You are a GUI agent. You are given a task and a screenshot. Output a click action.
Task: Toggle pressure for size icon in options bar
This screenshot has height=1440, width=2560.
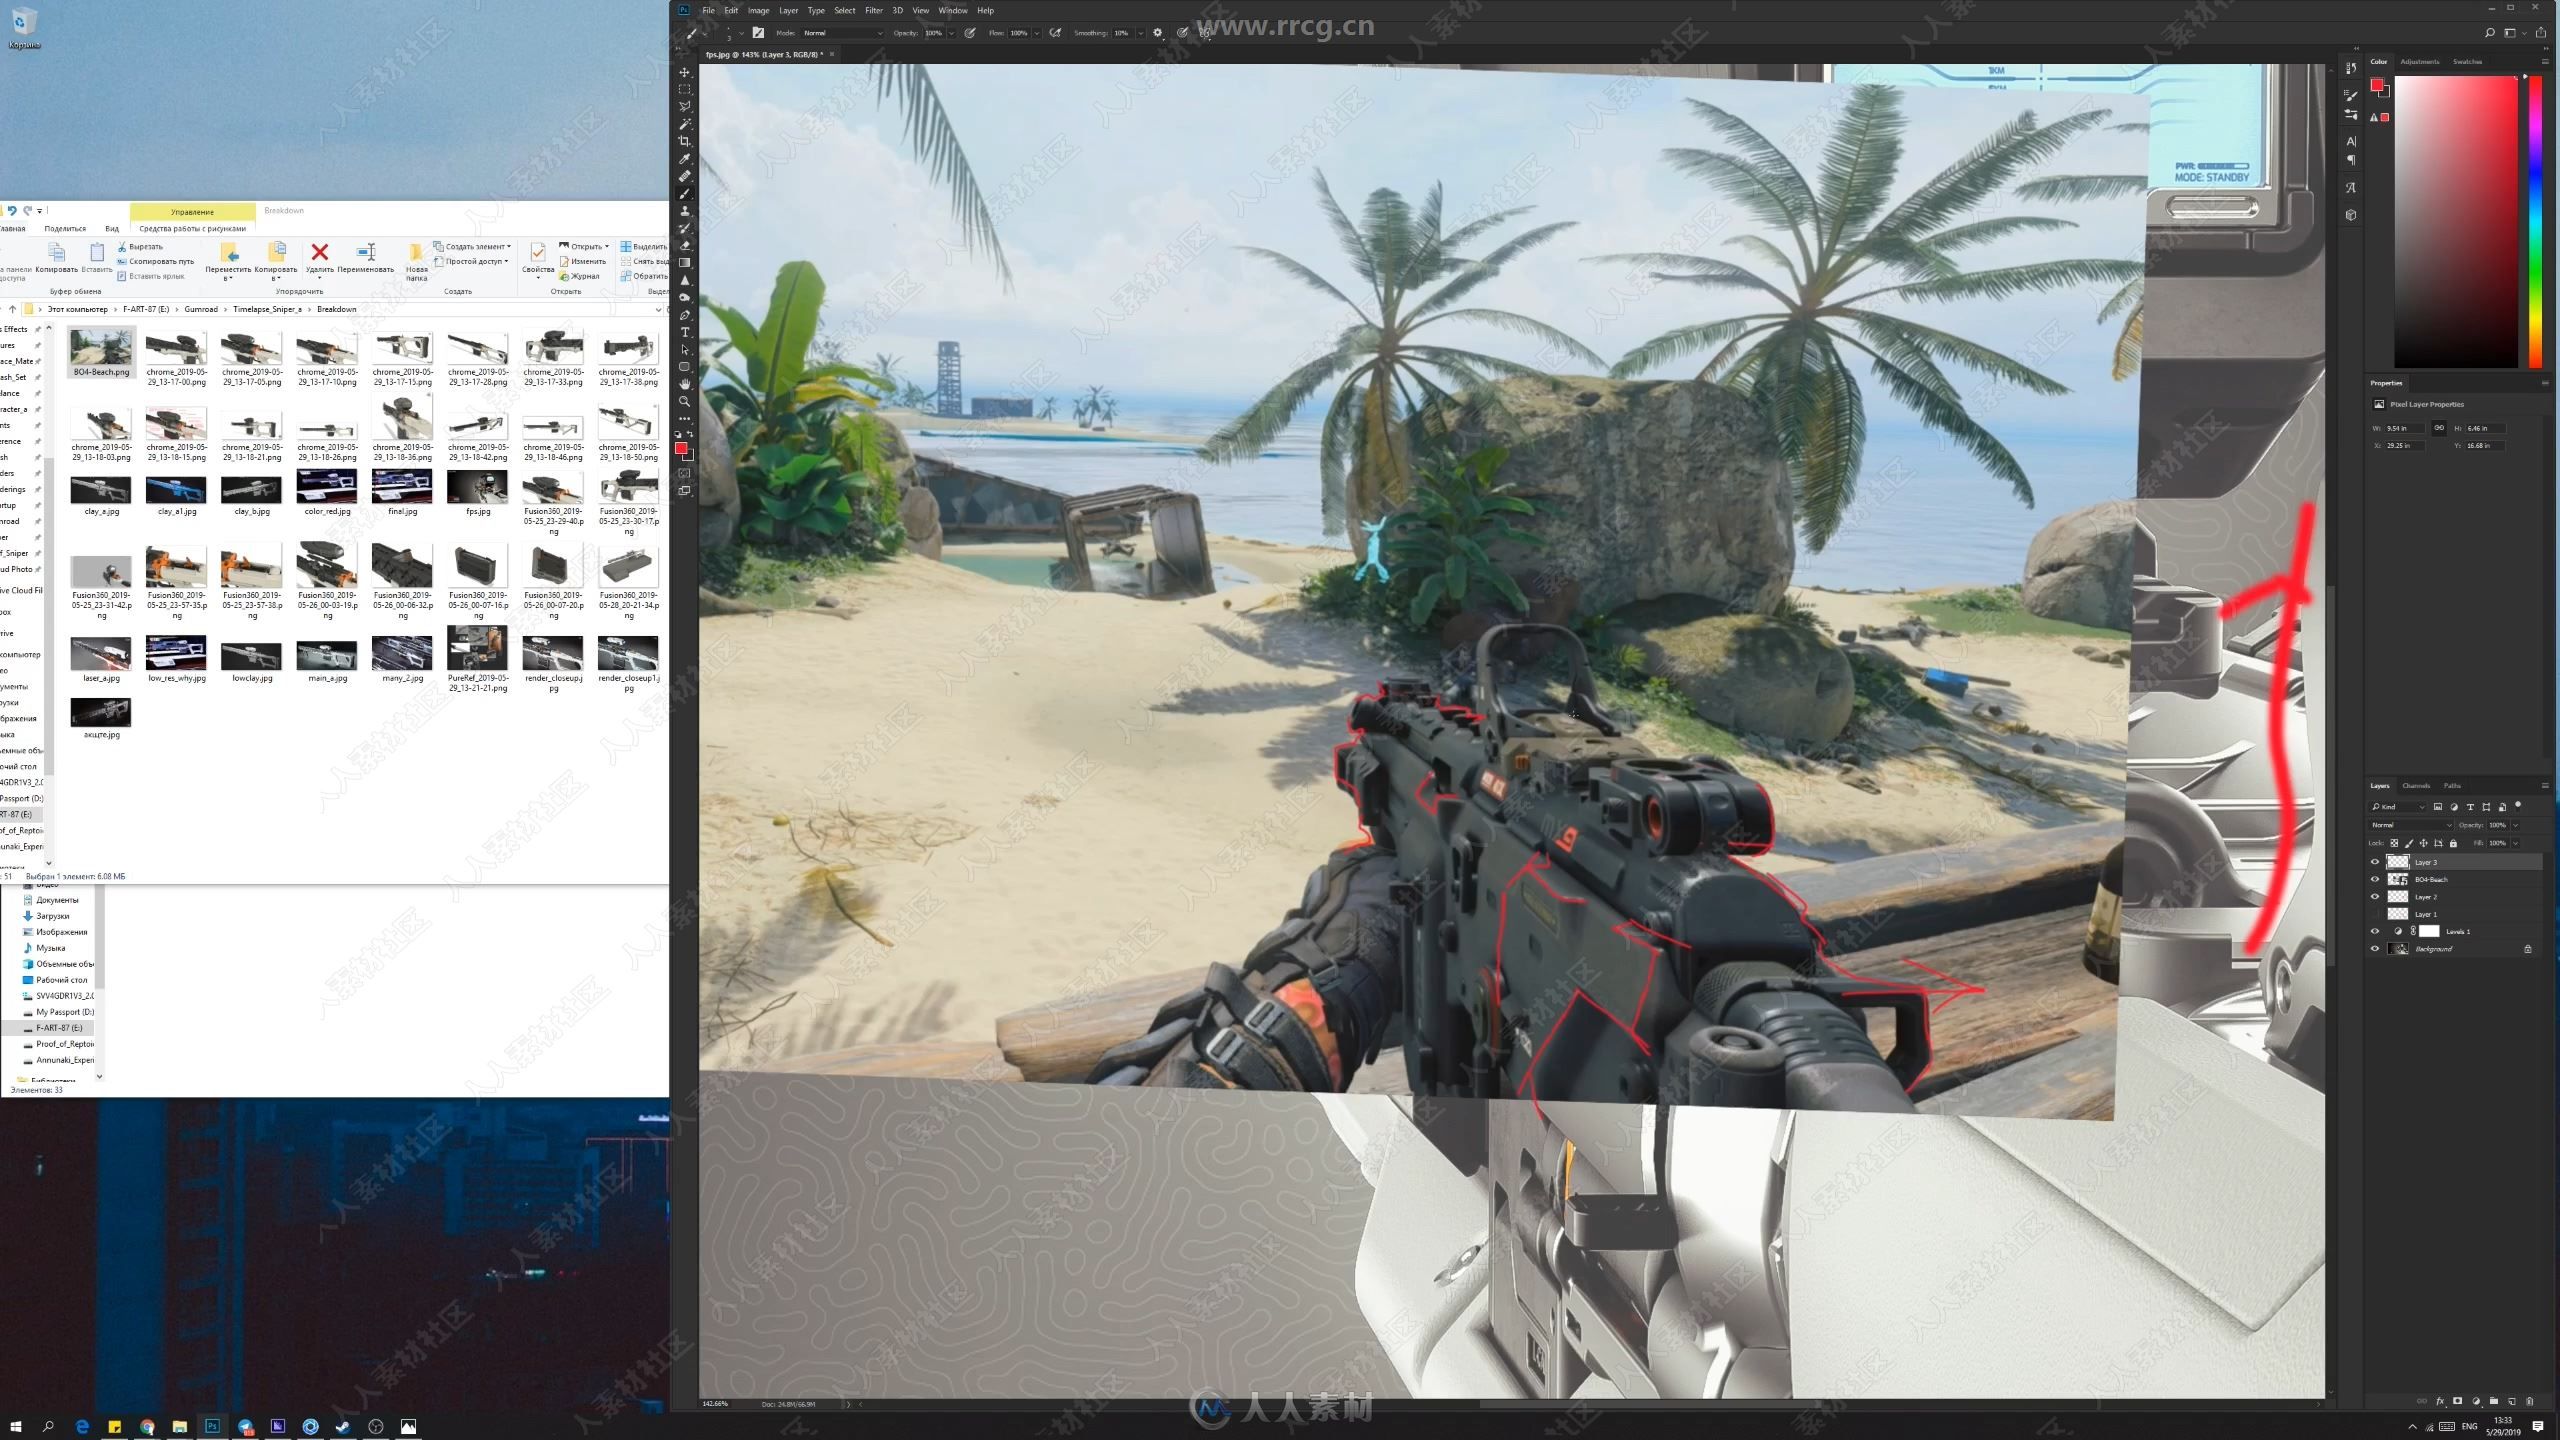coord(1182,33)
